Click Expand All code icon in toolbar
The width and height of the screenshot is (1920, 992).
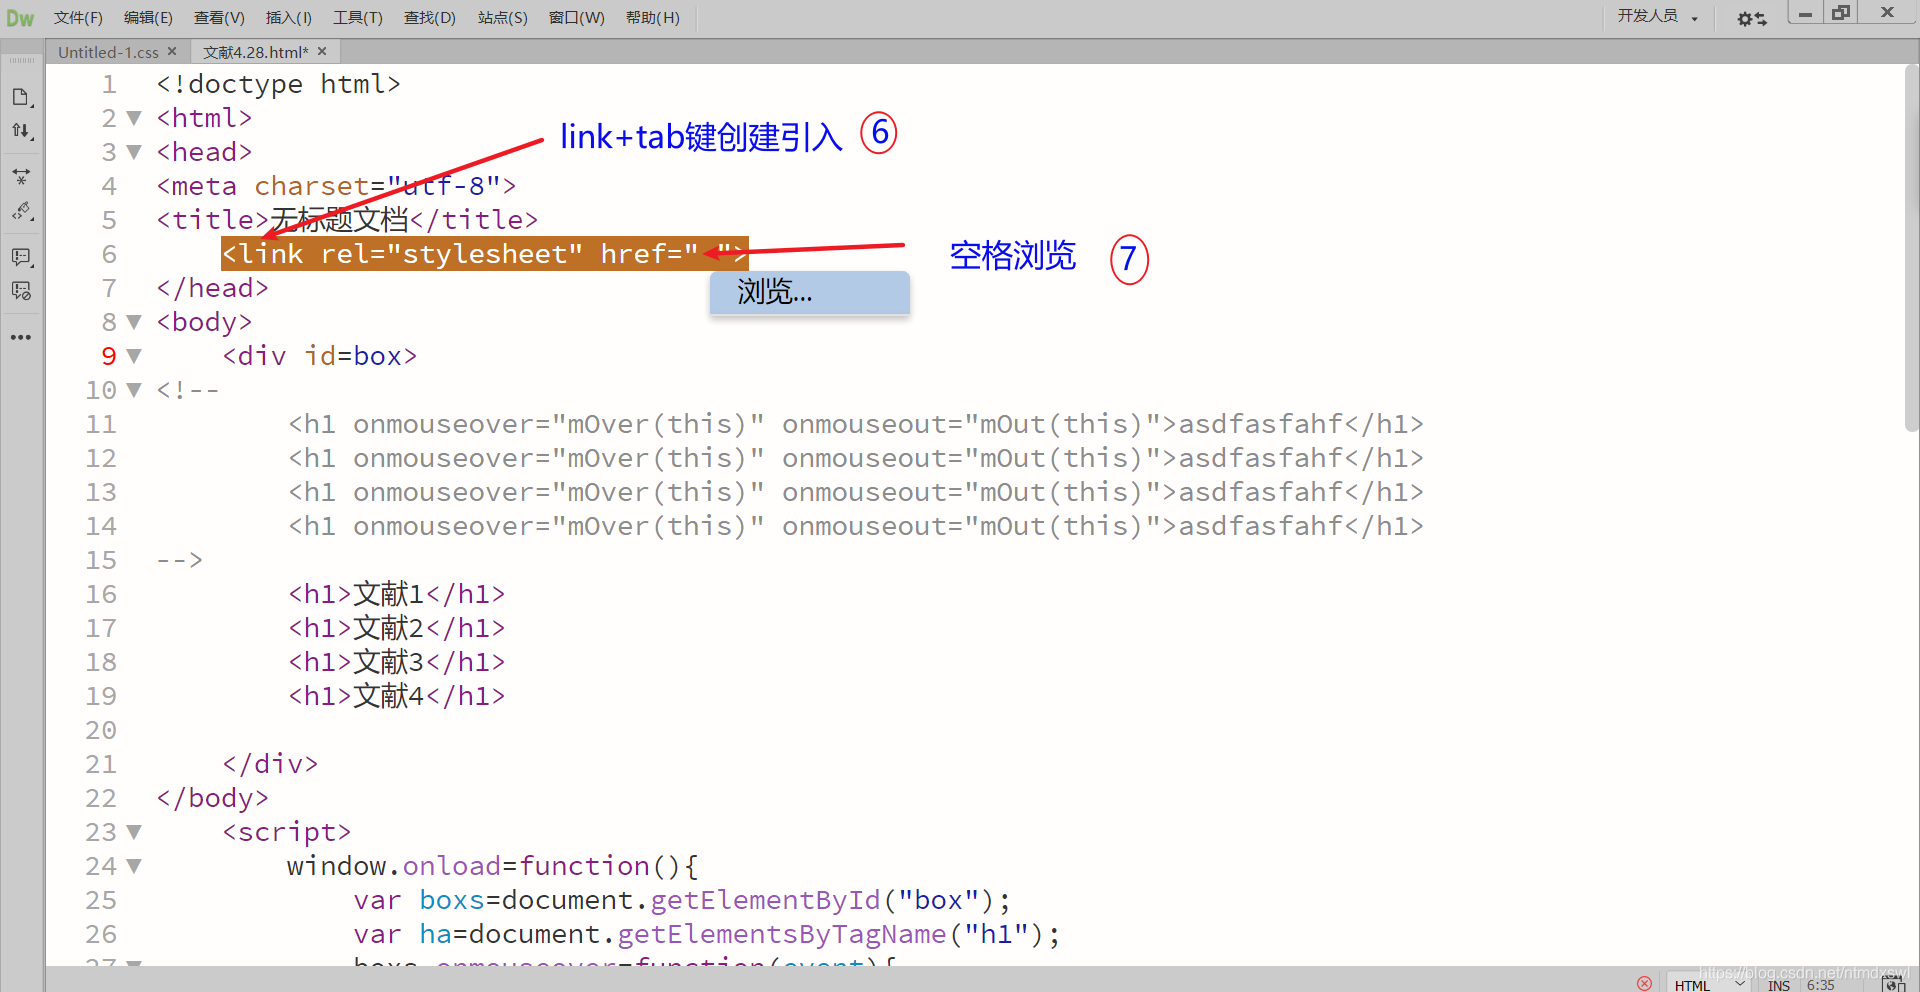[x=21, y=177]
